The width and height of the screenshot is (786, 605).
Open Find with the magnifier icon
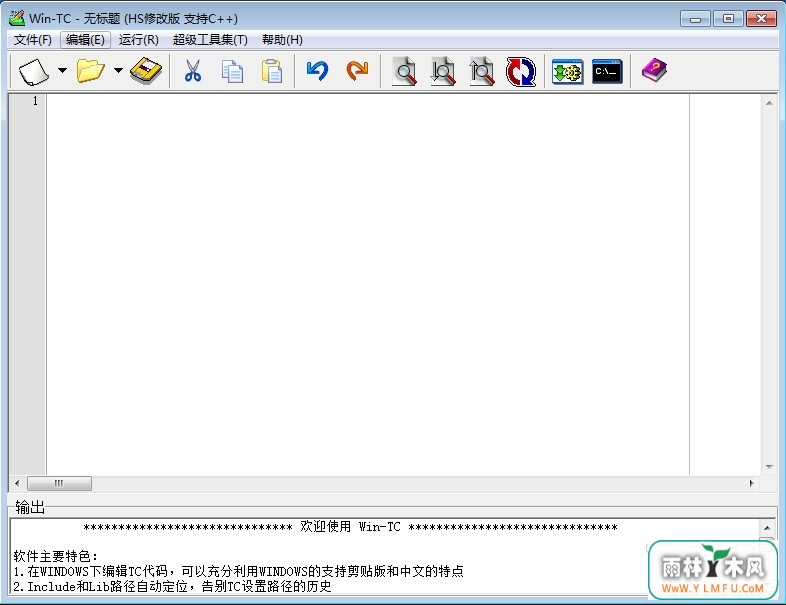[404, 71]
